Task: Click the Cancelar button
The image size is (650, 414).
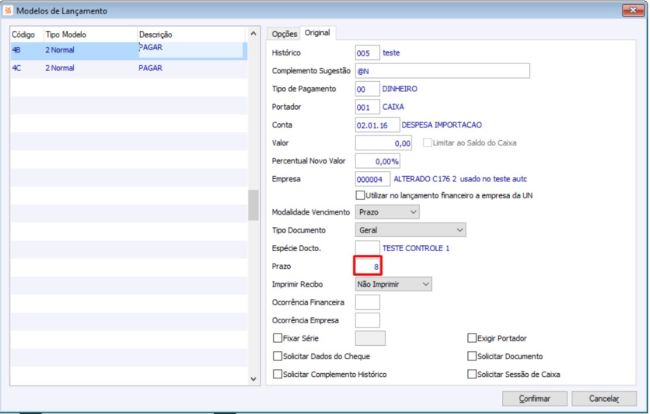Action: pyautogui.click(x=604, y=399)
